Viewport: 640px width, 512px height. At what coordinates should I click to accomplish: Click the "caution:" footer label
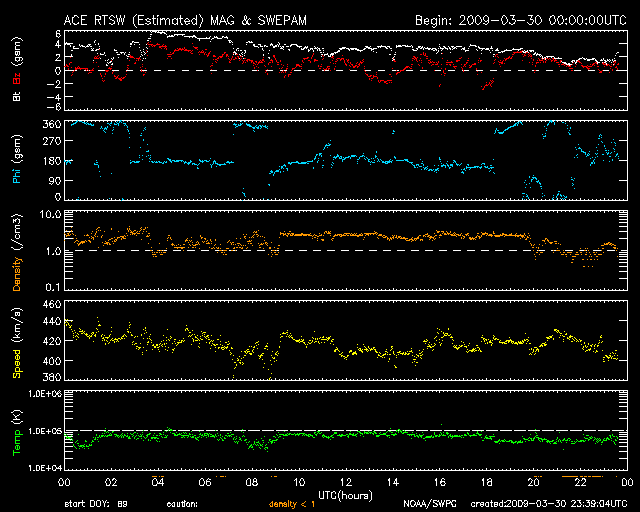pos(182,504)
